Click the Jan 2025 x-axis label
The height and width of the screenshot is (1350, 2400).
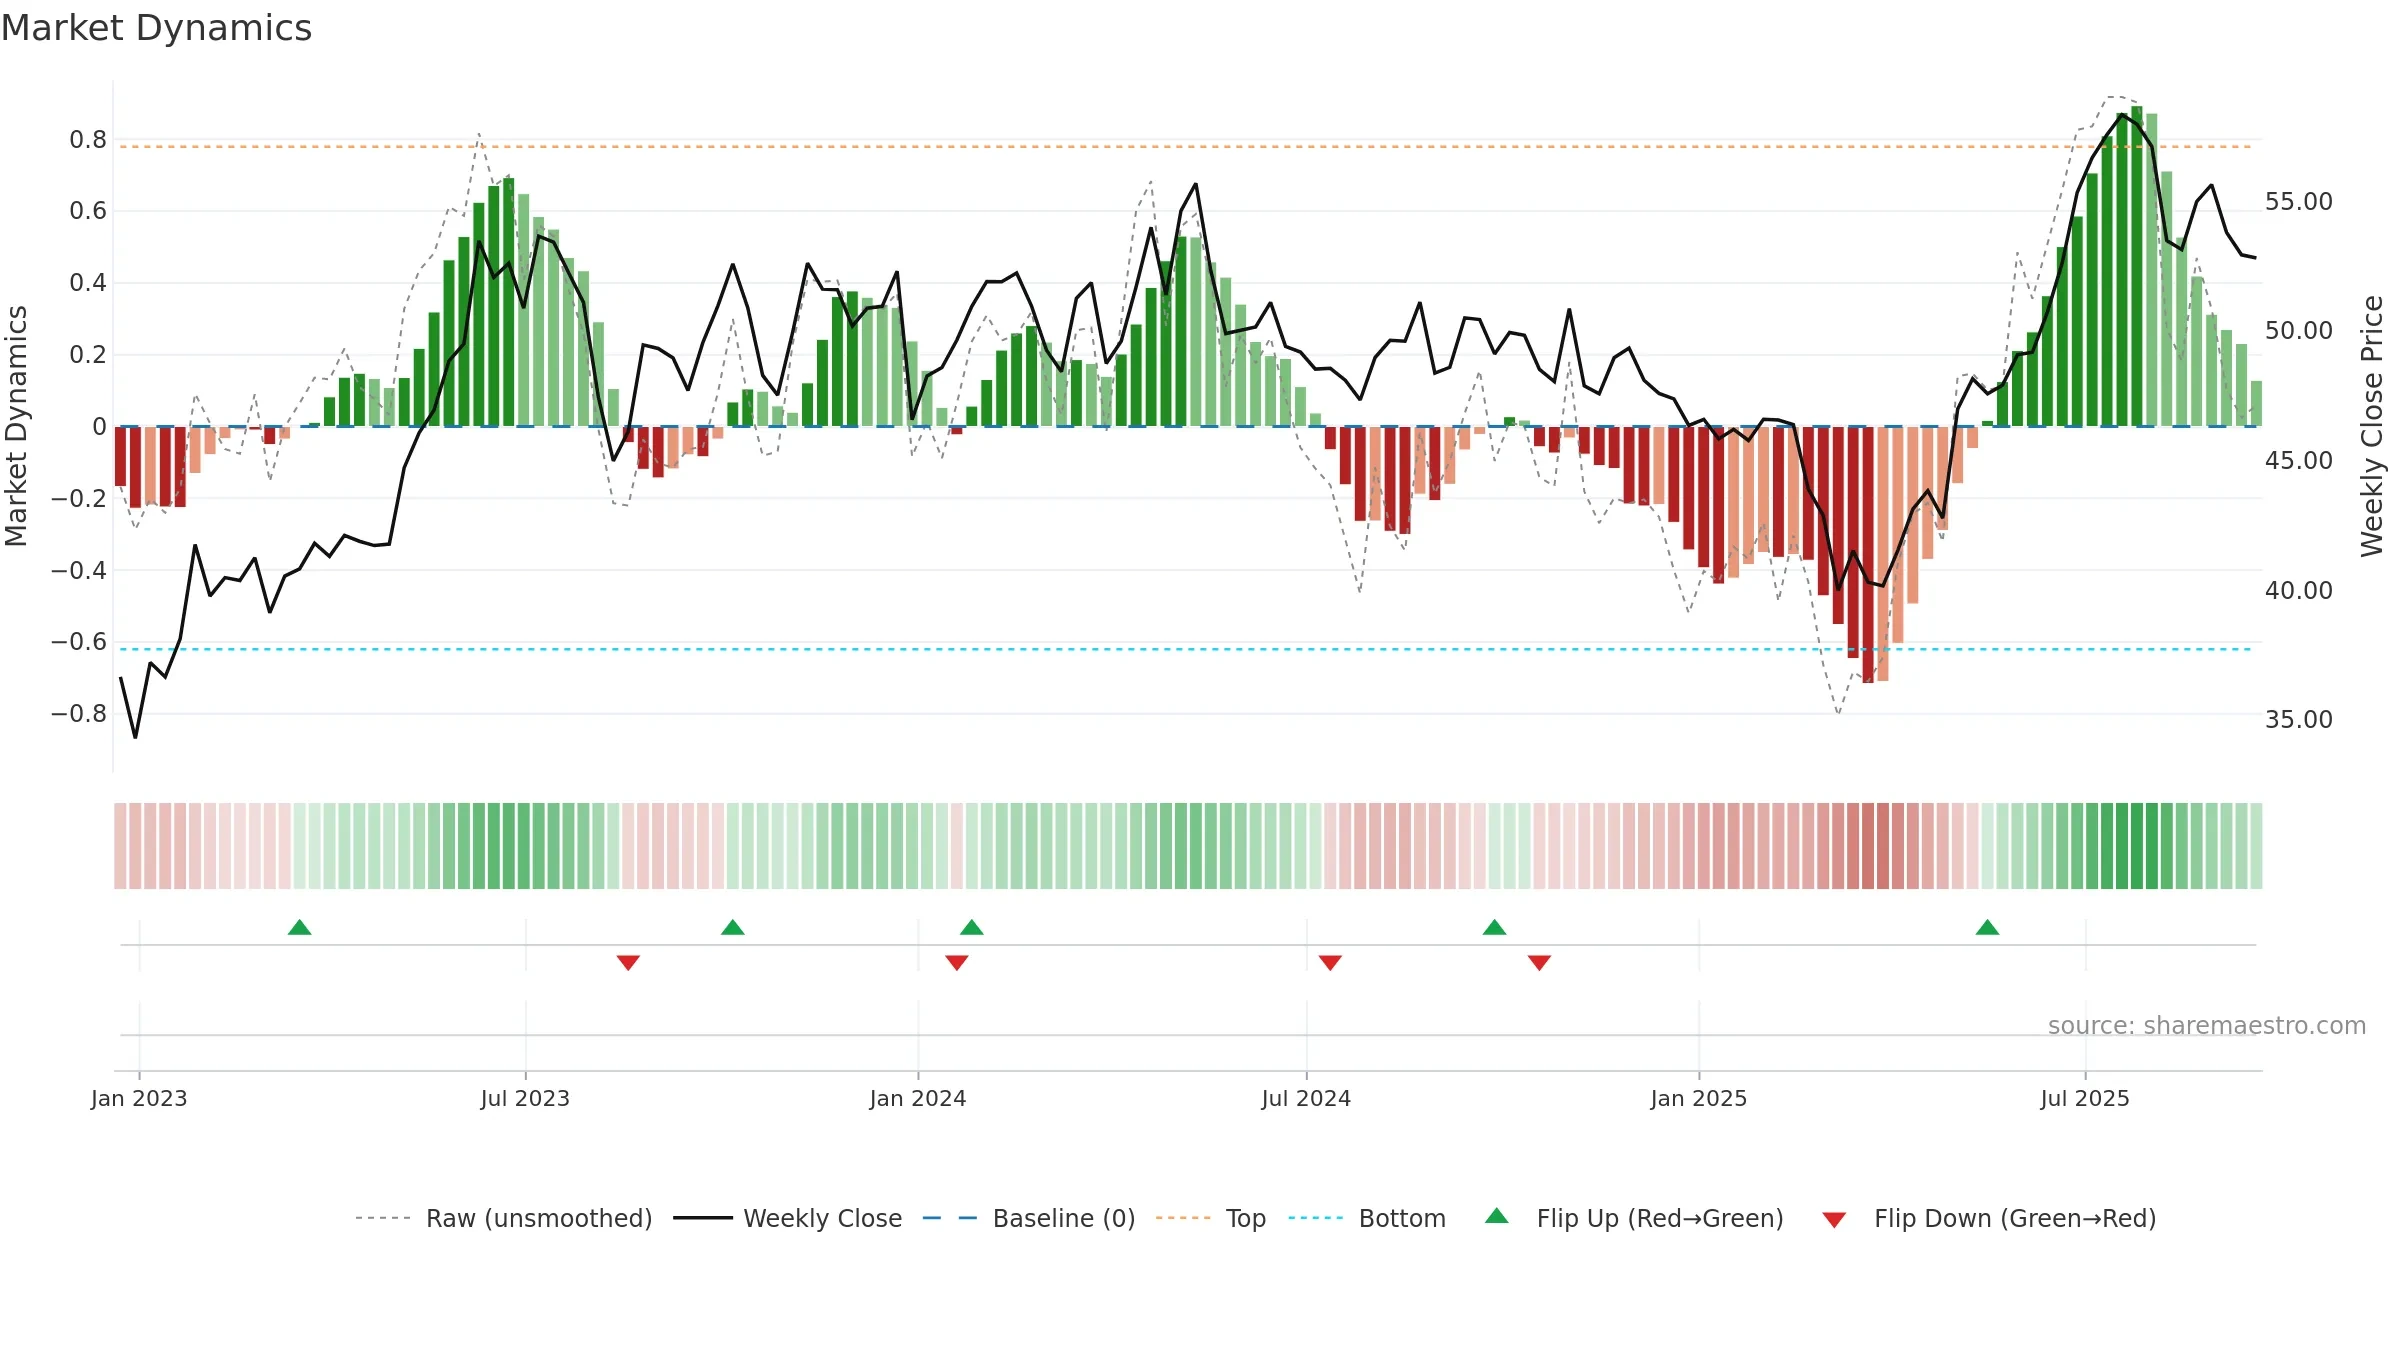click(x=1699, y=1098)
